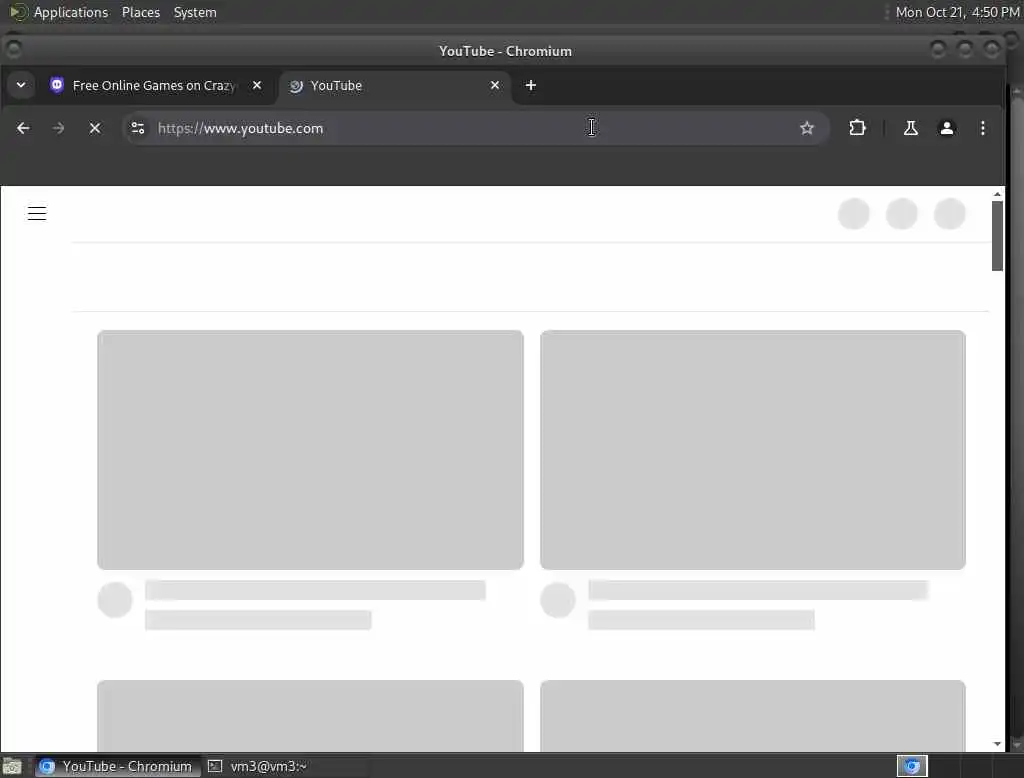The image size is (1024, 778).
Task: Click the scrollbar up arrow
Action: coord(997,194)
